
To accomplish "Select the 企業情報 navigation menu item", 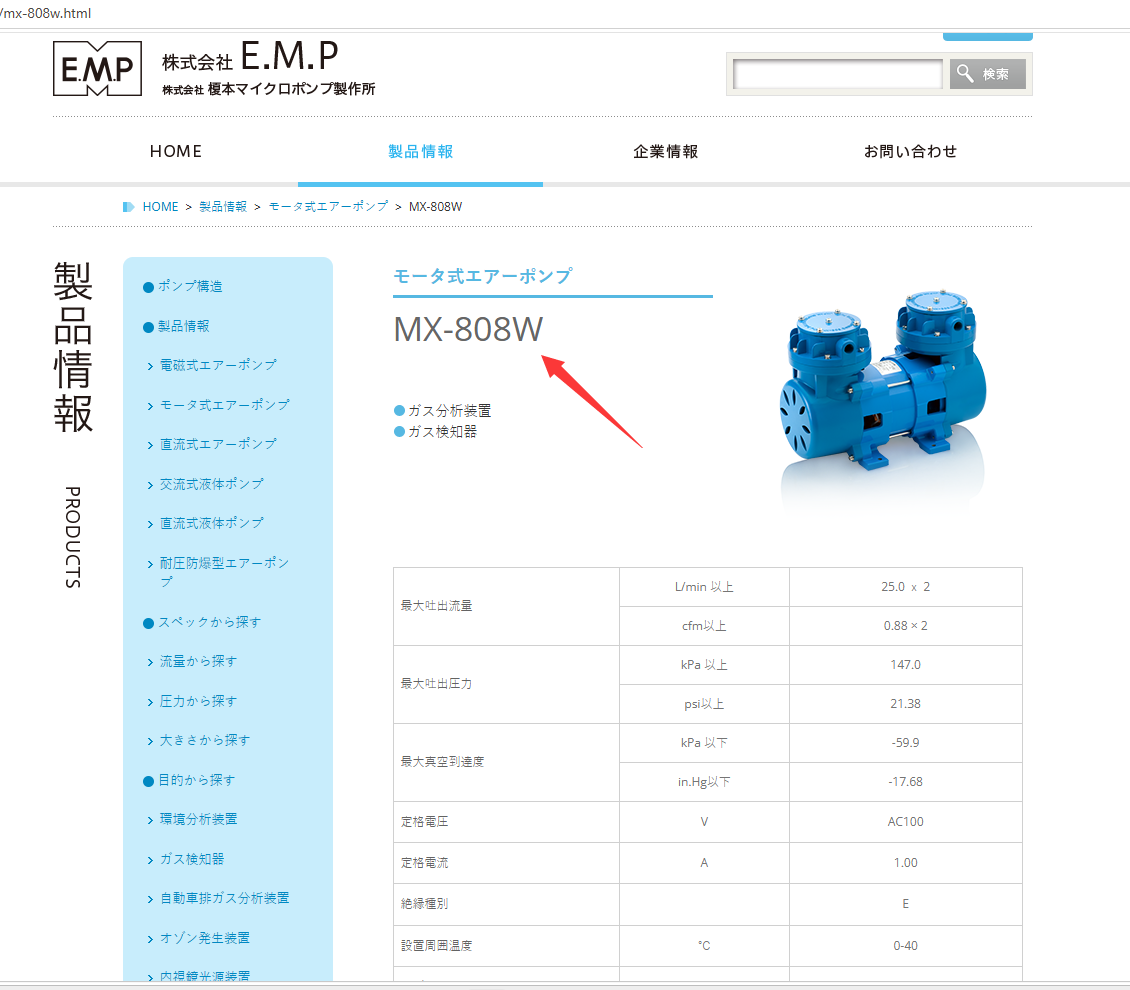I will [665, 151].
